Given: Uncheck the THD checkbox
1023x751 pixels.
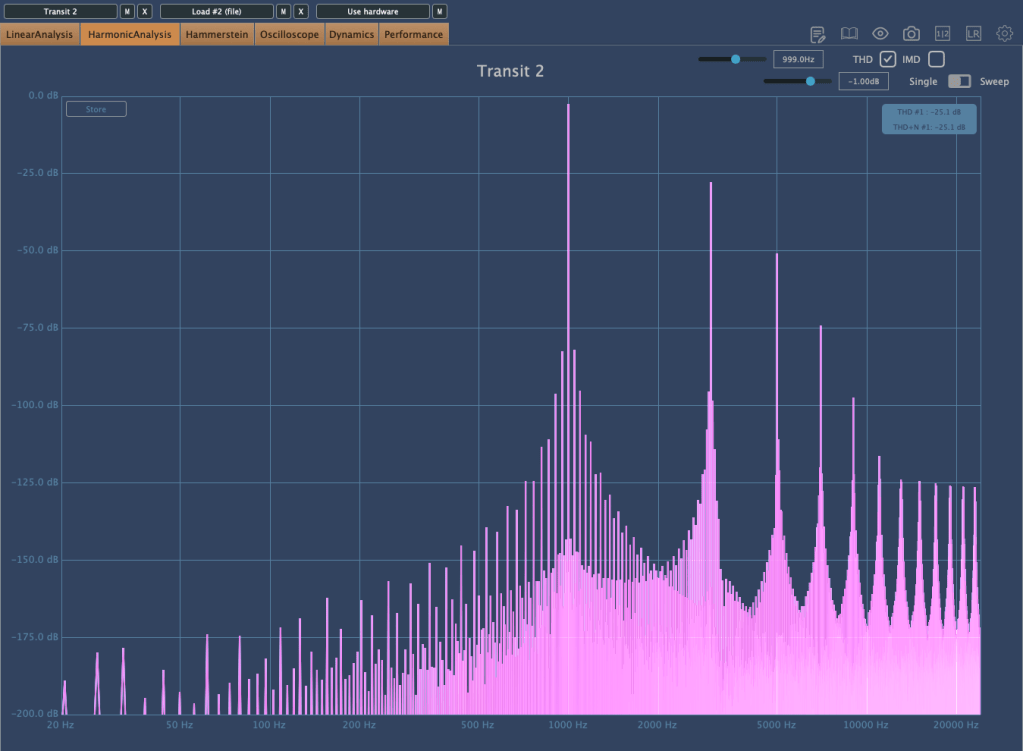Looking at the screenshot, I should [887, 59].
